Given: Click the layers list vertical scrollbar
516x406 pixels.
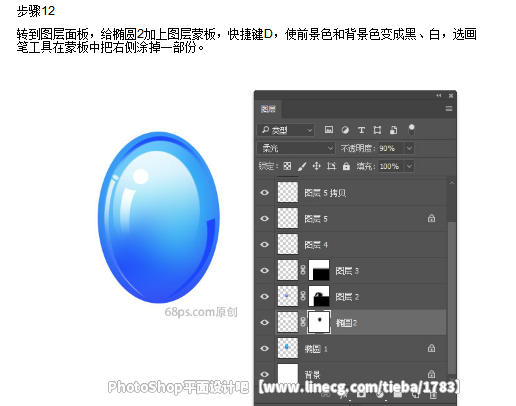Looking at the screenshot, I should pyautogui.click(x=452, y=298).
